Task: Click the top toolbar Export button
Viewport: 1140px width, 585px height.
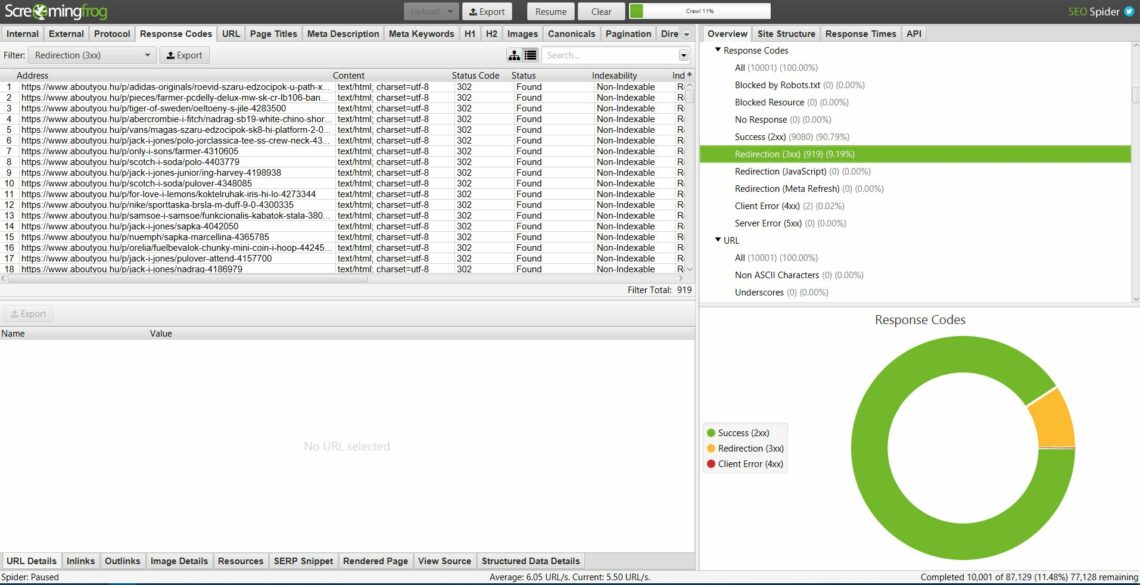Action: tap(487, 12)
